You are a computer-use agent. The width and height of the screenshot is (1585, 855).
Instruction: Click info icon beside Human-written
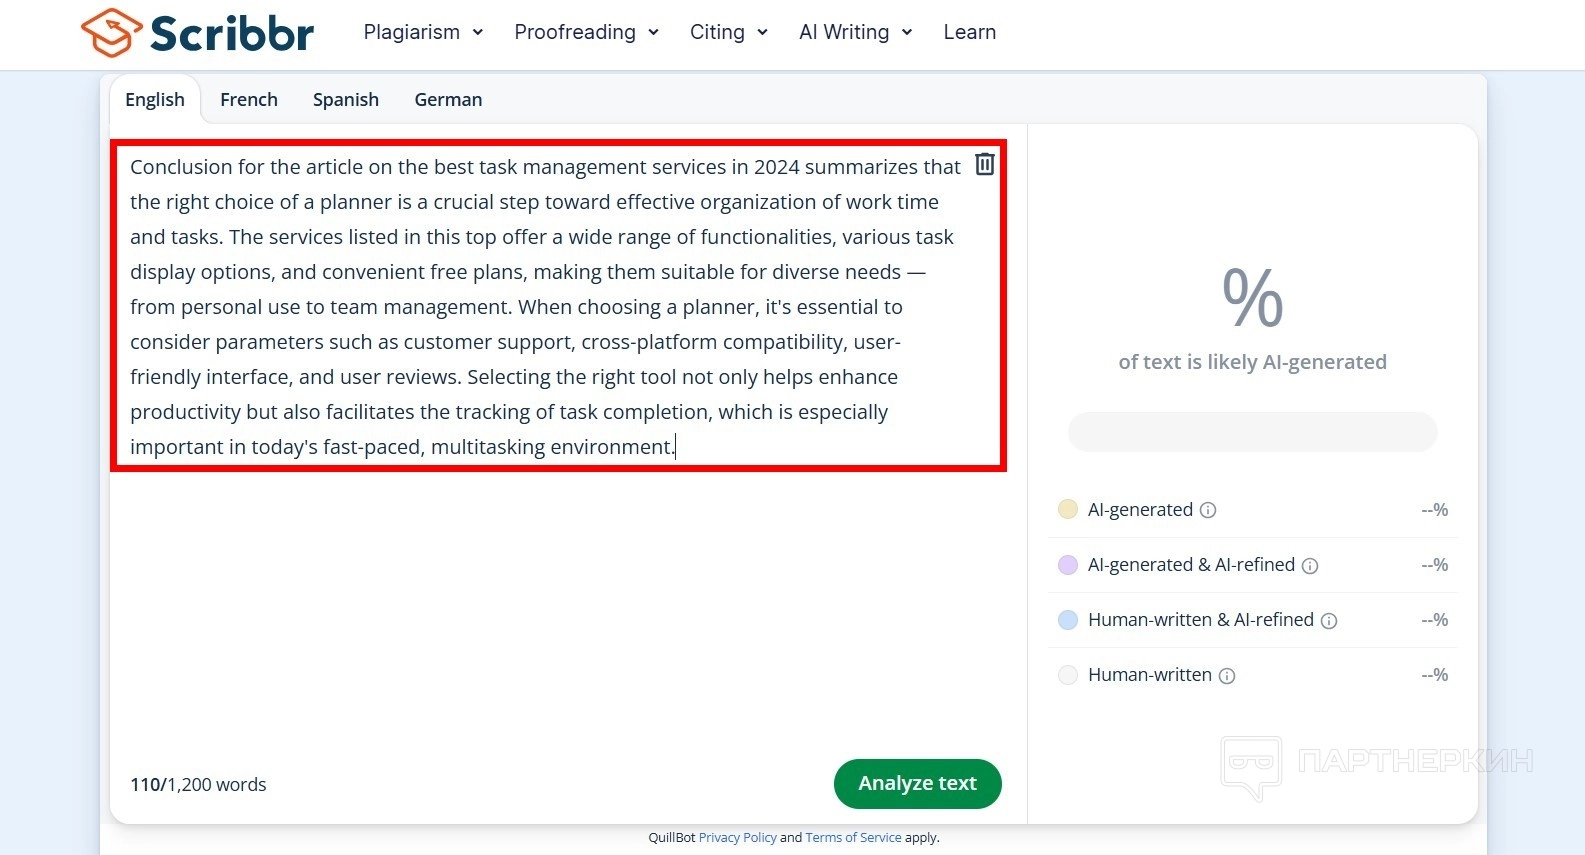click(1227, 676)
